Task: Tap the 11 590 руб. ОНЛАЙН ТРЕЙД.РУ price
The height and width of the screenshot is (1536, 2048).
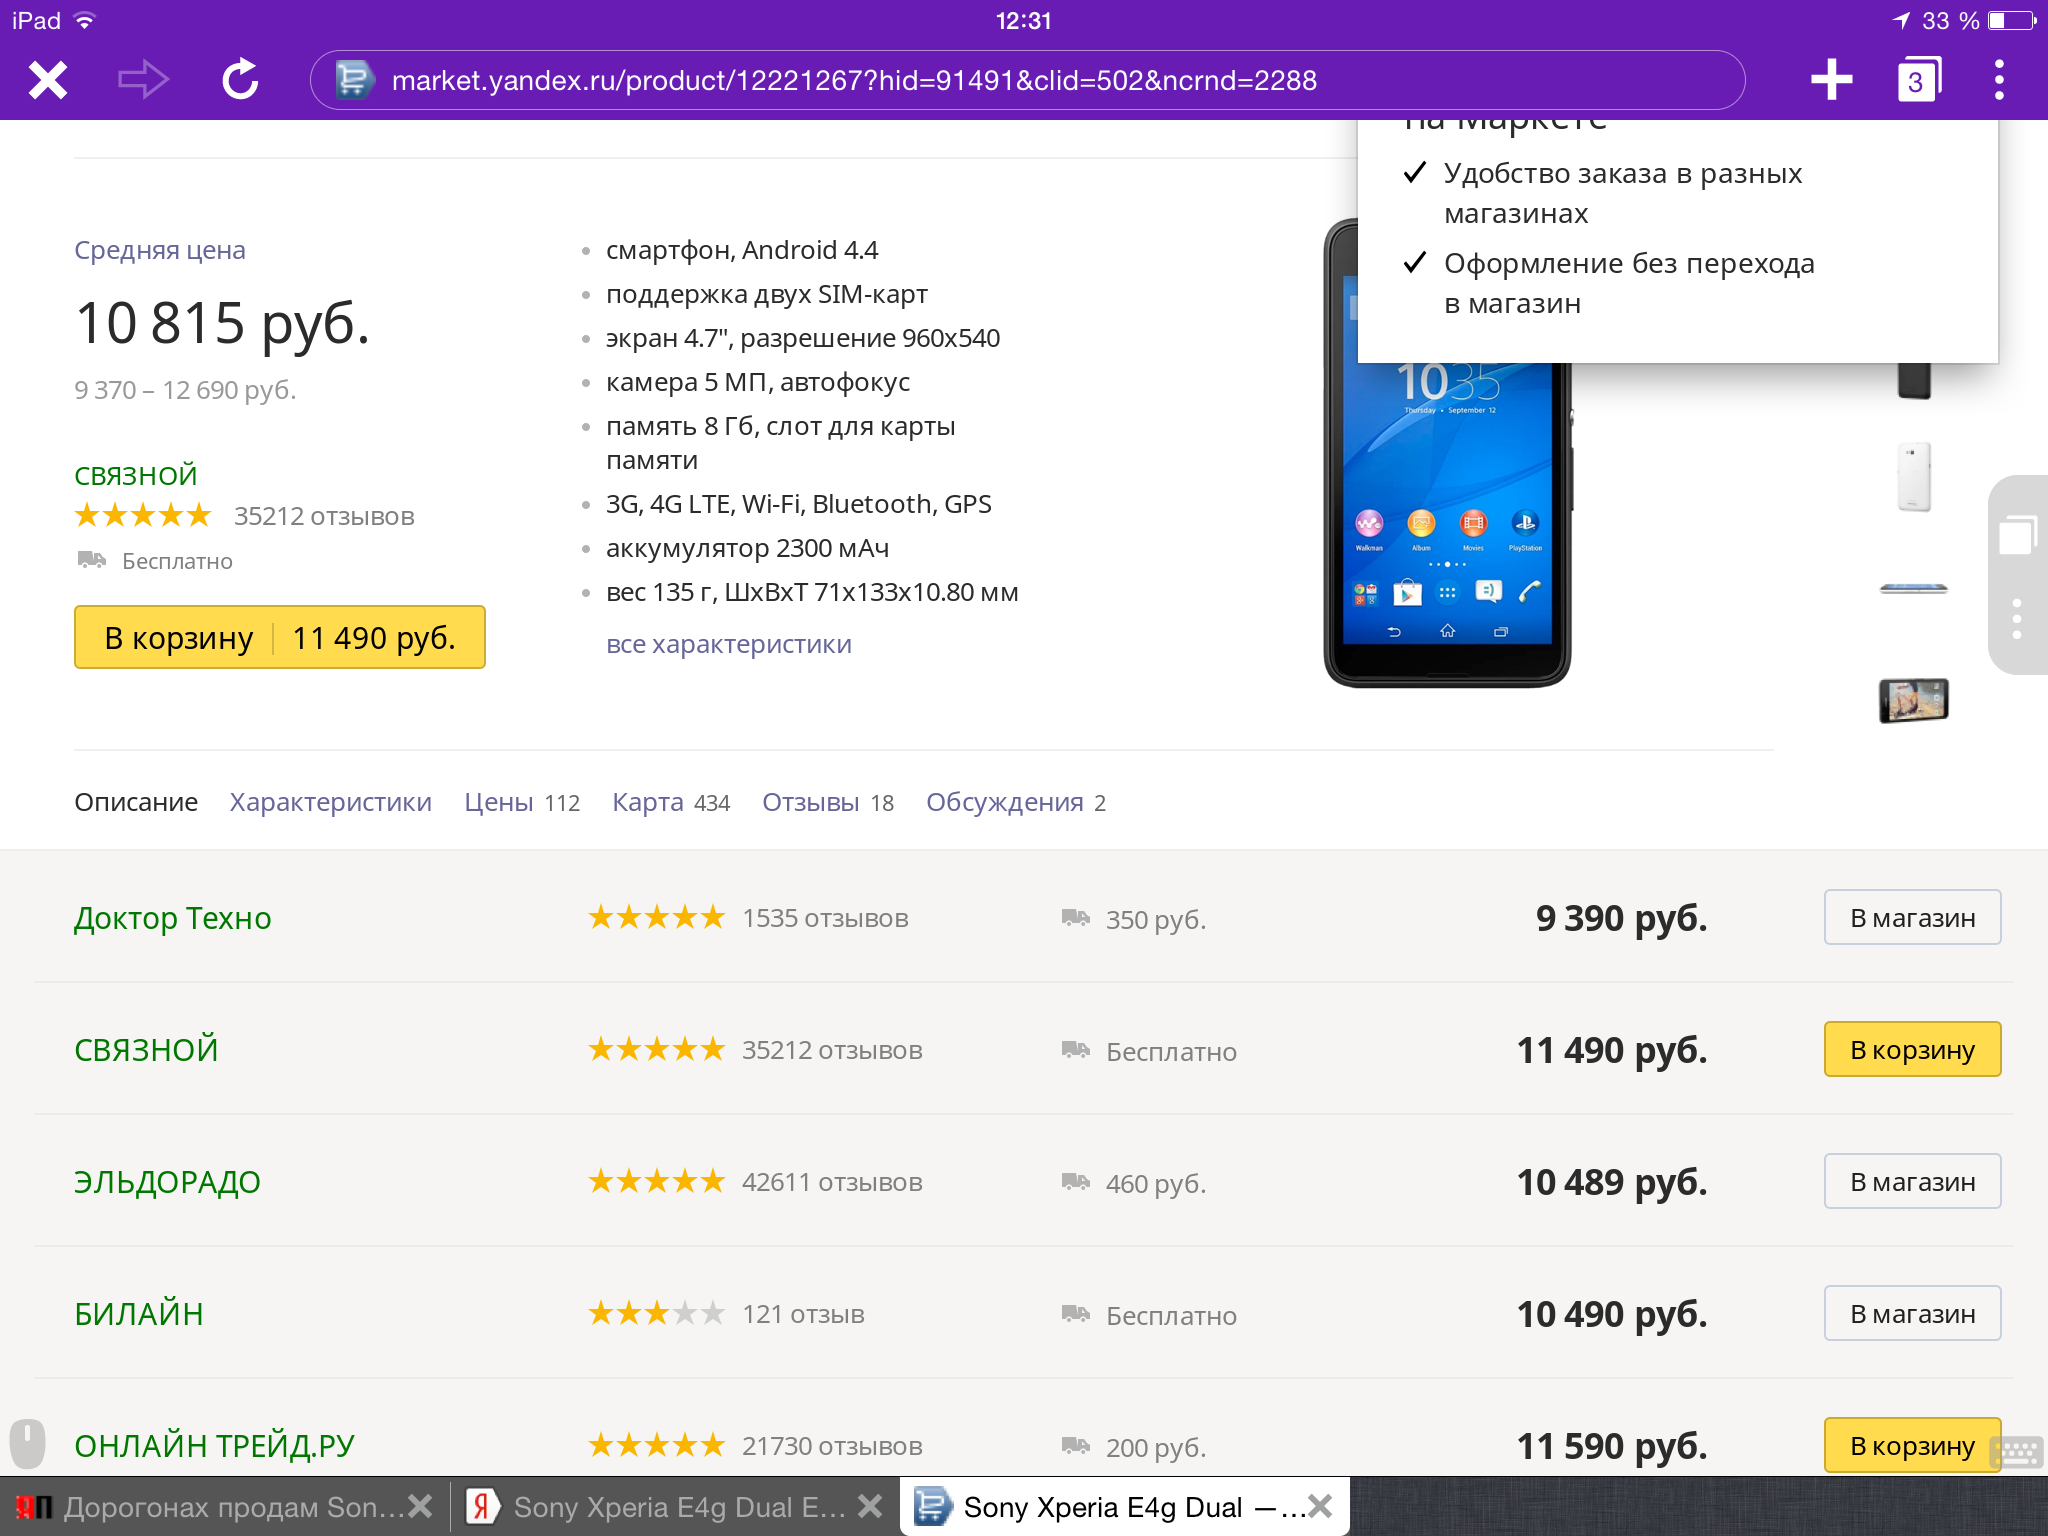Action: [x=1612, y=1446]
